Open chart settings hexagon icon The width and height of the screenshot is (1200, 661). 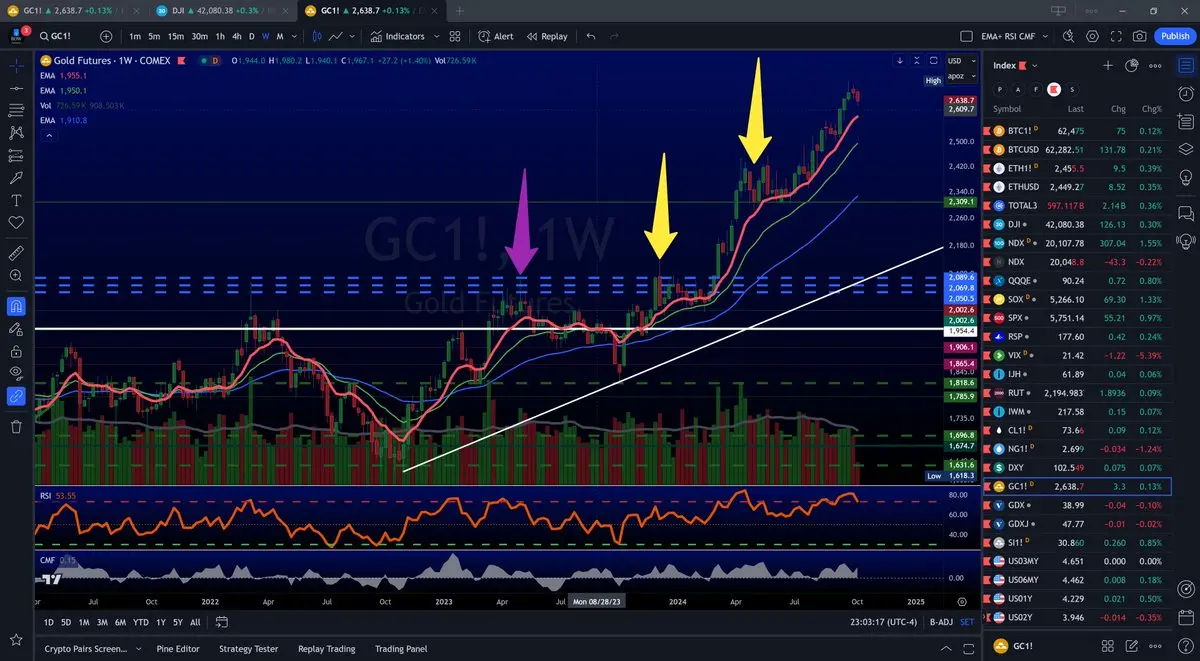coord(1092,36)
